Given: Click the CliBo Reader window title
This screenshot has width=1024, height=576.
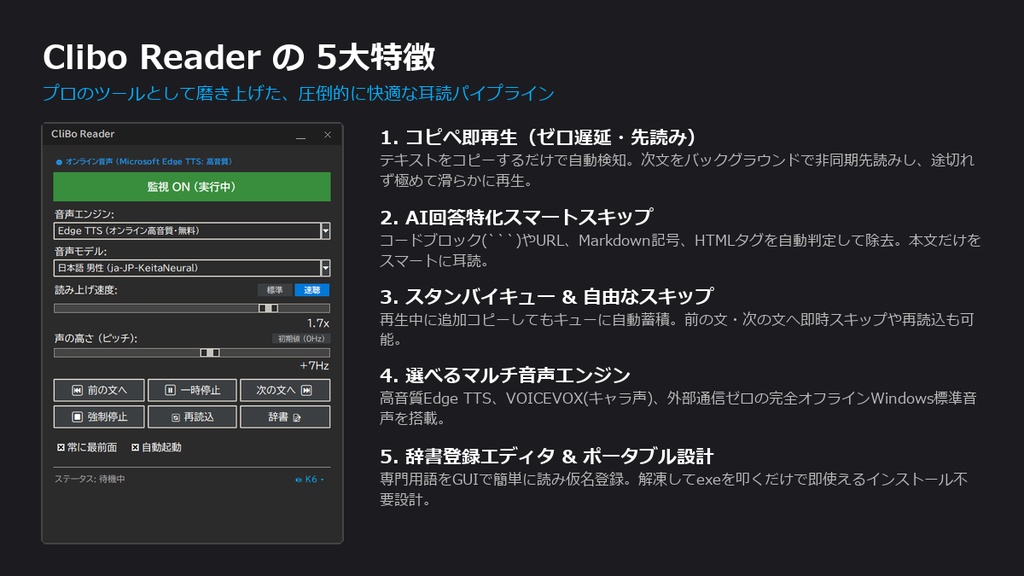Looking at the screenshot, I should click(x=83, y=134).
